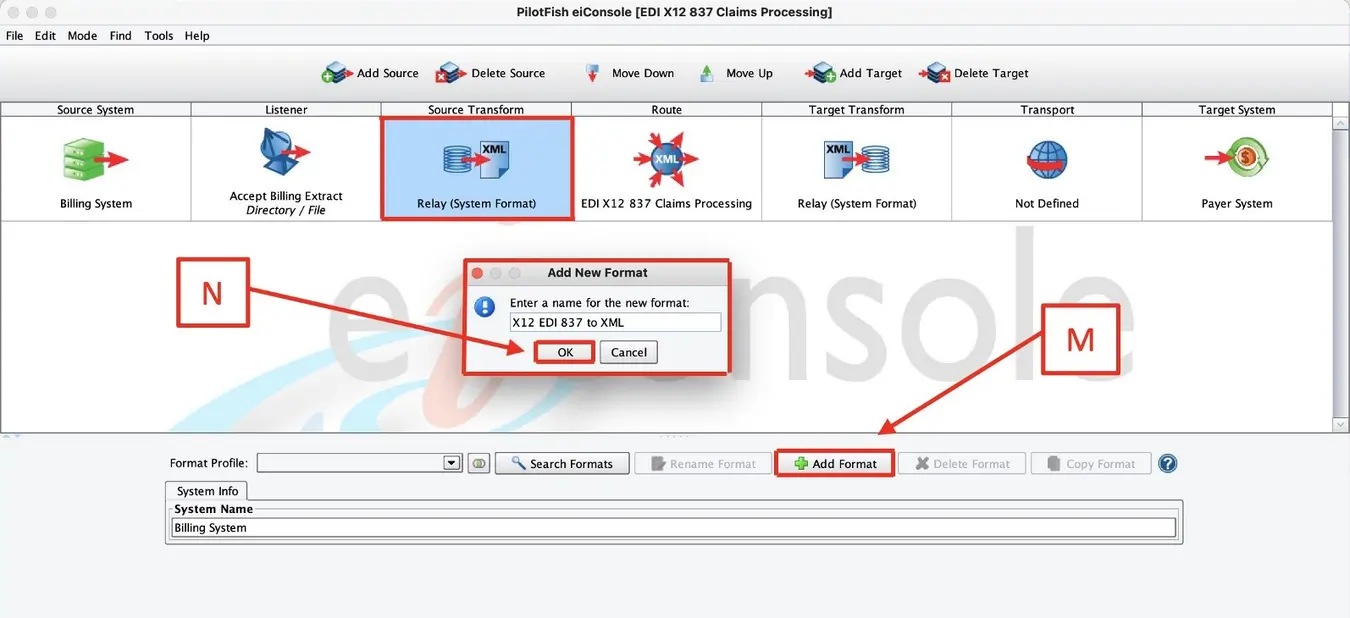
Task: Click the Route column header
Action: pos(666,110)
